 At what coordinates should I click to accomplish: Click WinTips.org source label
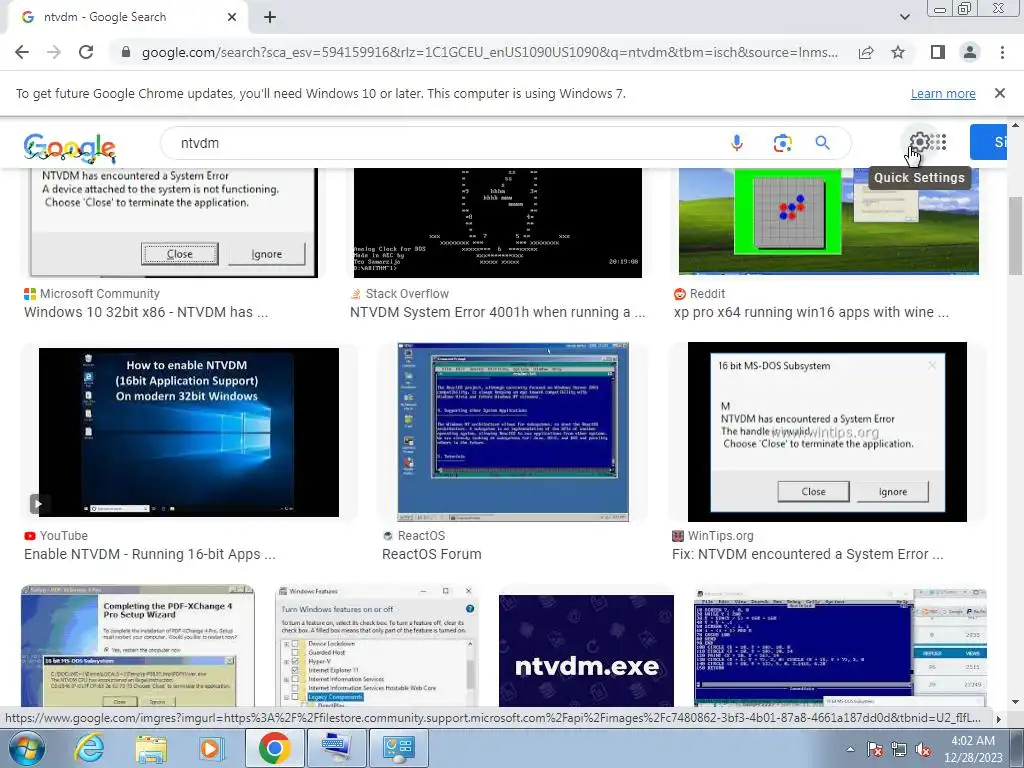(720, 536)
